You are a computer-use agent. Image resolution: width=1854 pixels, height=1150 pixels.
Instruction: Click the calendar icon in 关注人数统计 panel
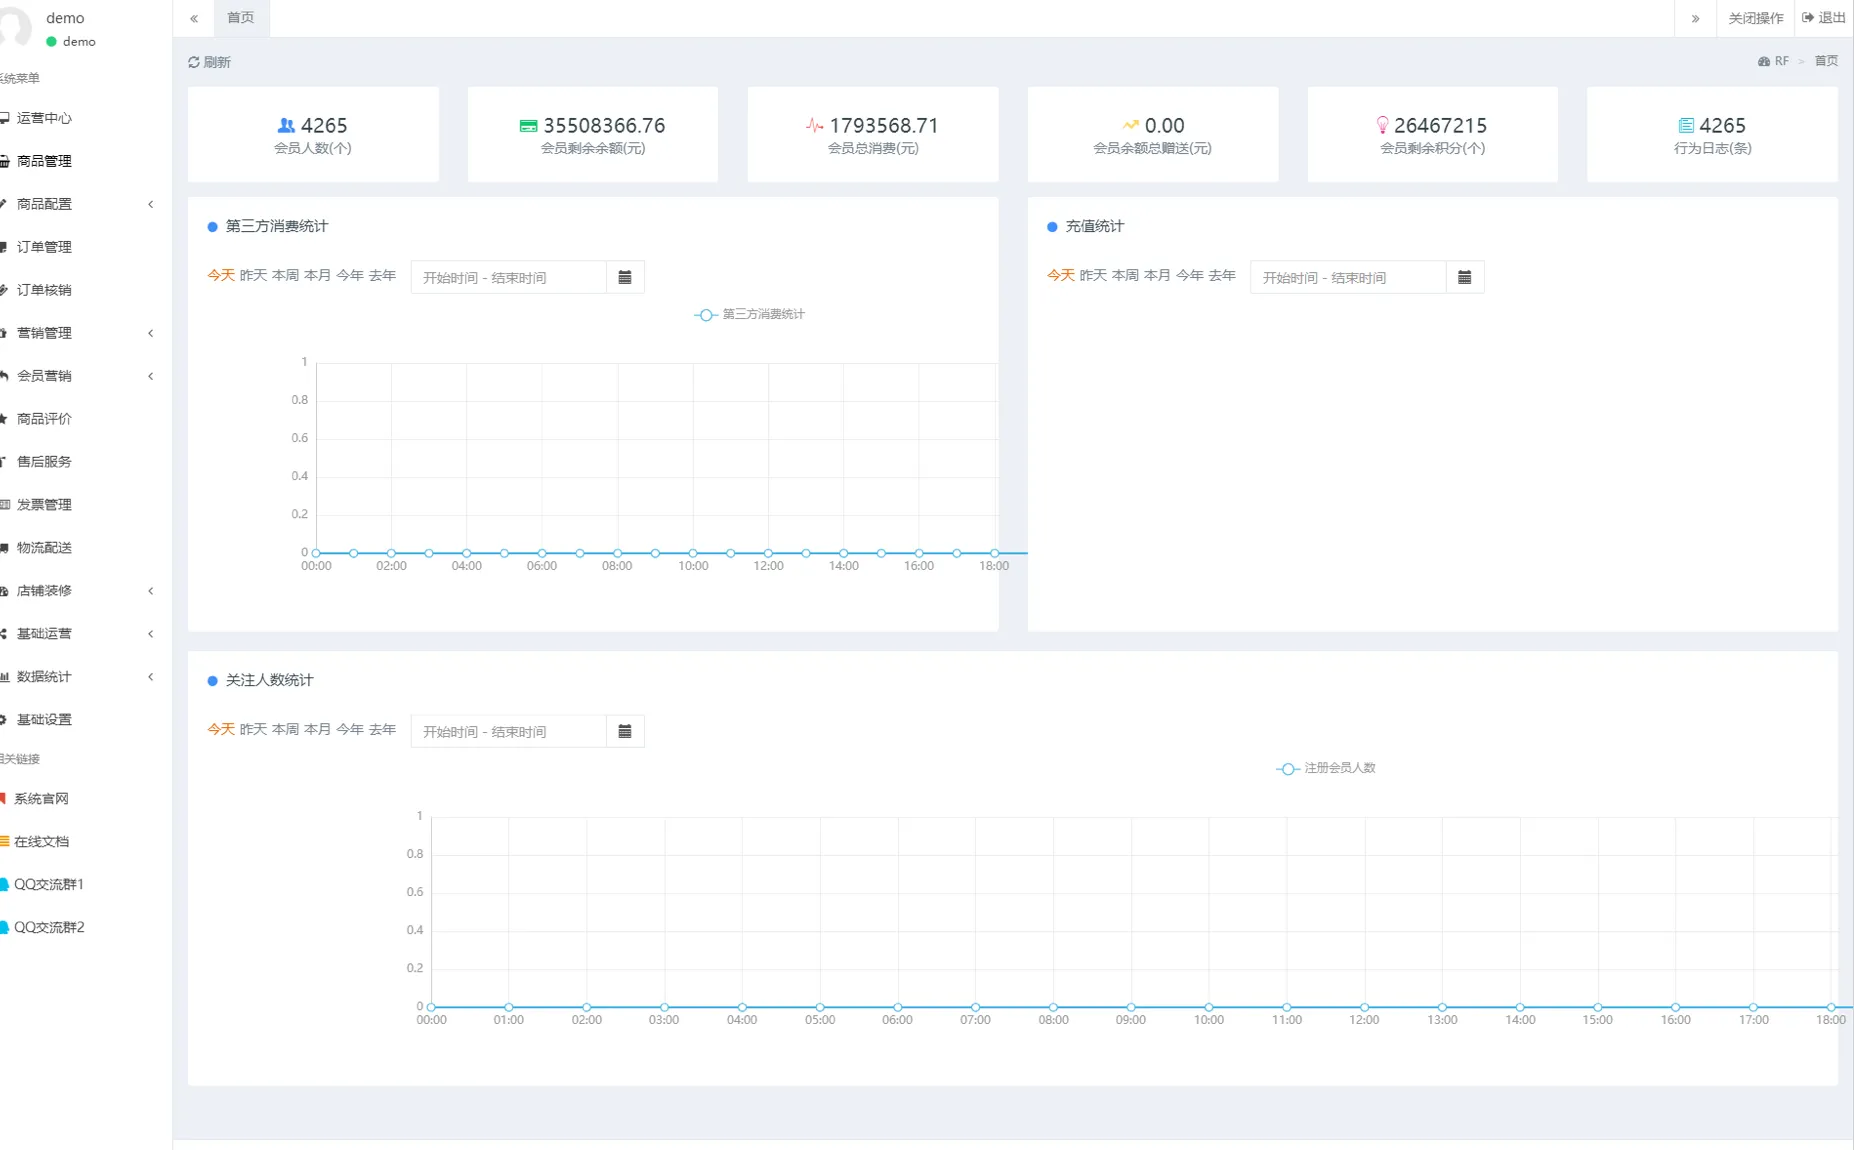(625, 731)
